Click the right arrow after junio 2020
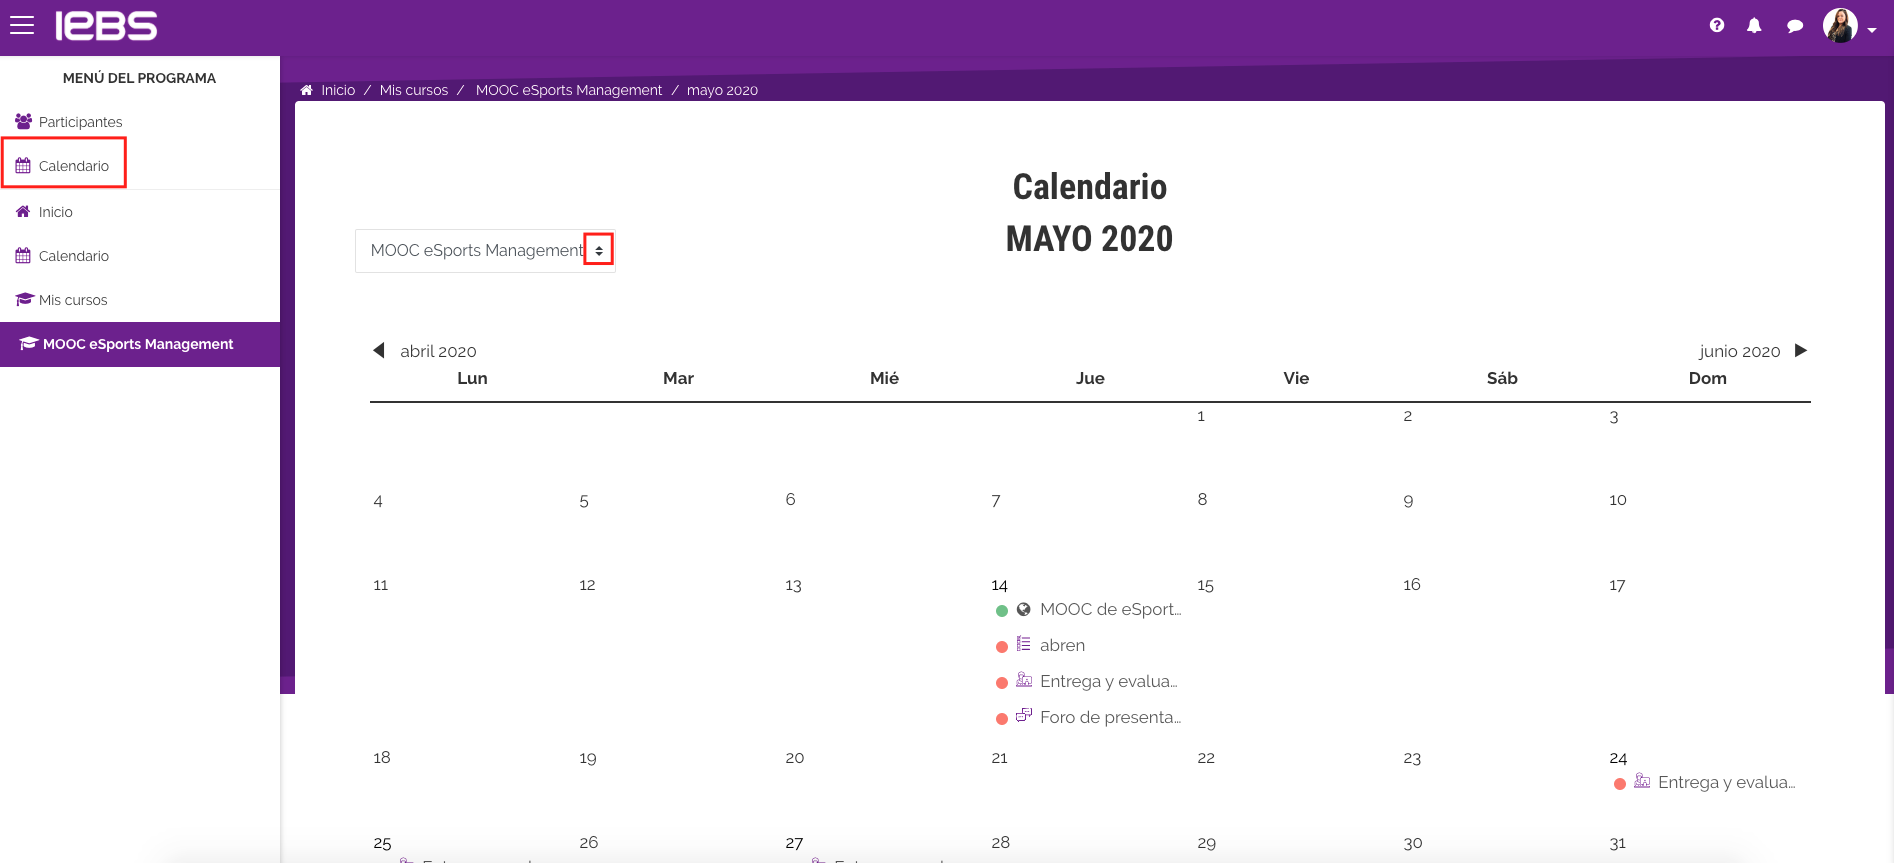This screenshot has width=1894, height=863. [x=1801, y=350]
